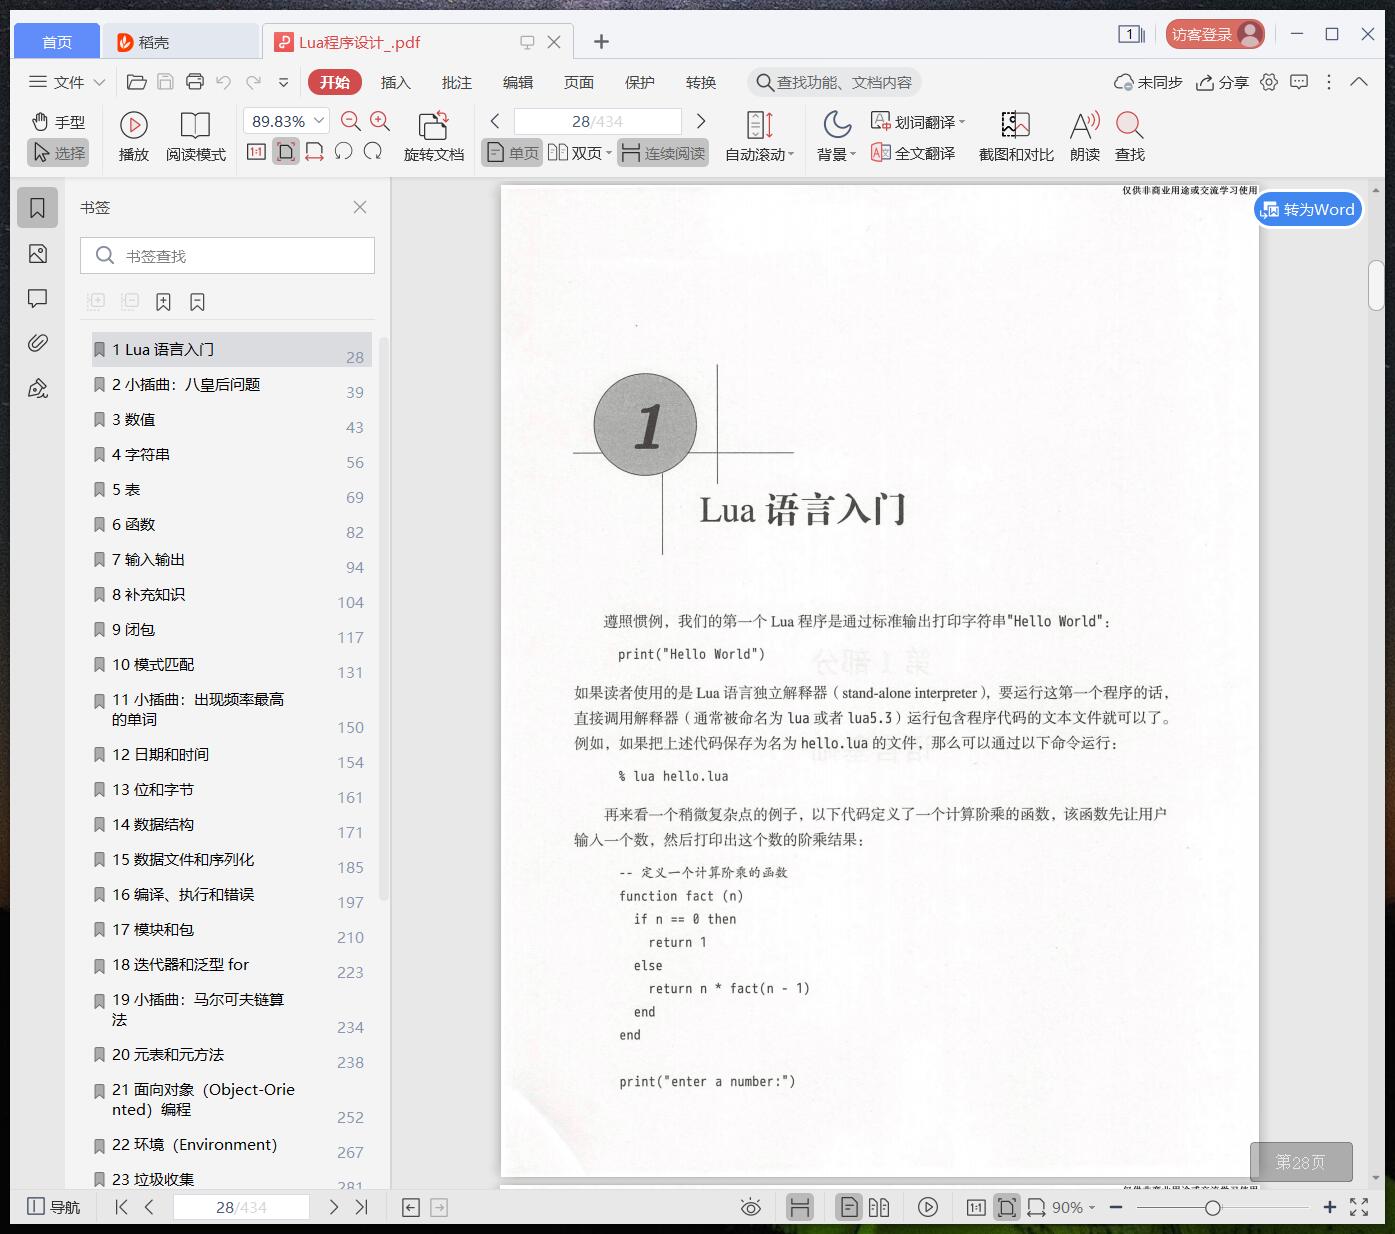Open bookmark '9 闭包'

tap(230, 630)
